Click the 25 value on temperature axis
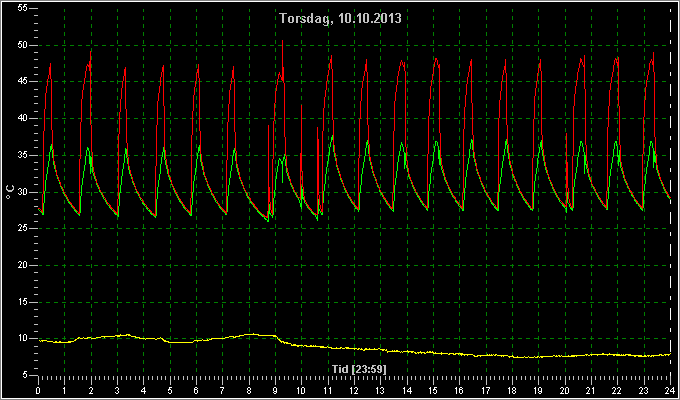 [x=23, y=229]
